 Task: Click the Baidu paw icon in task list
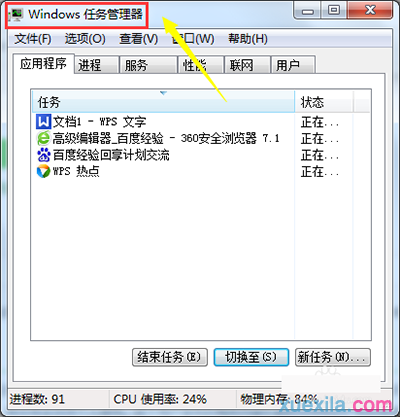(43, 155)
